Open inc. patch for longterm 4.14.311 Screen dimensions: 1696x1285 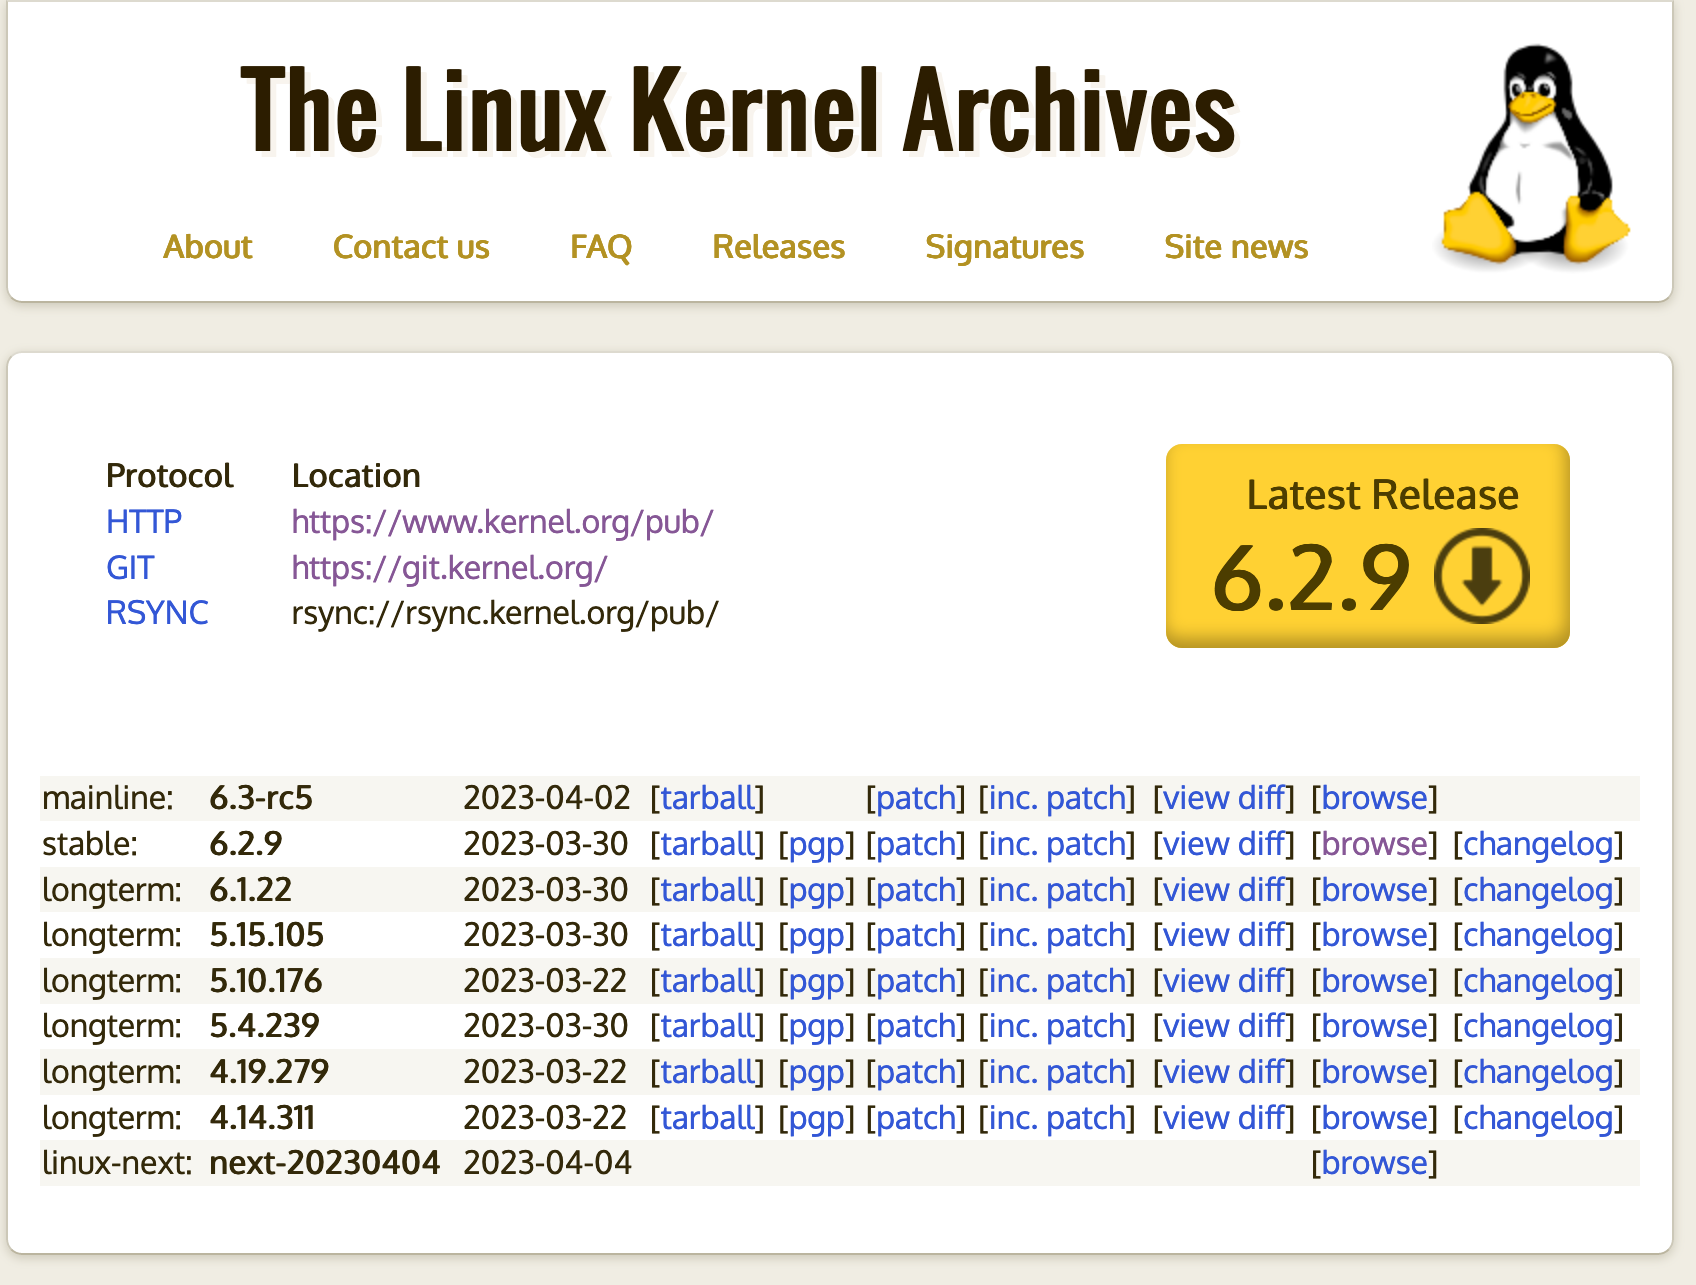tap(1057, 1118)
